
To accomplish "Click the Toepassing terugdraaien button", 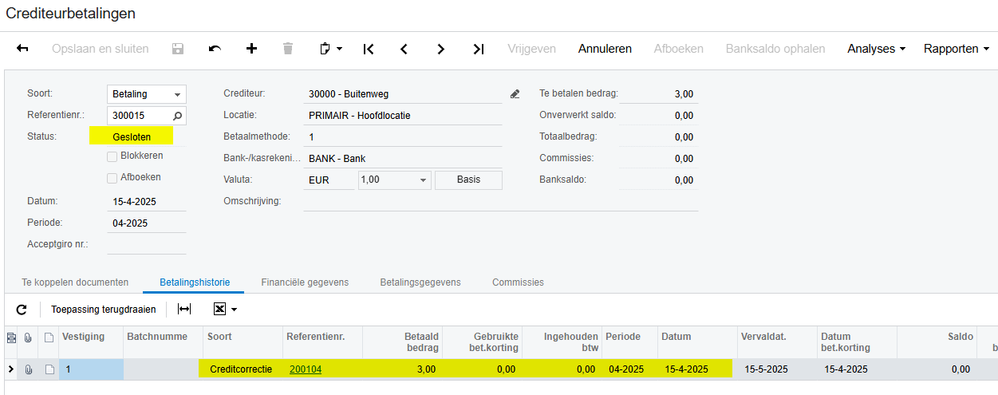I will coord(104,309).
